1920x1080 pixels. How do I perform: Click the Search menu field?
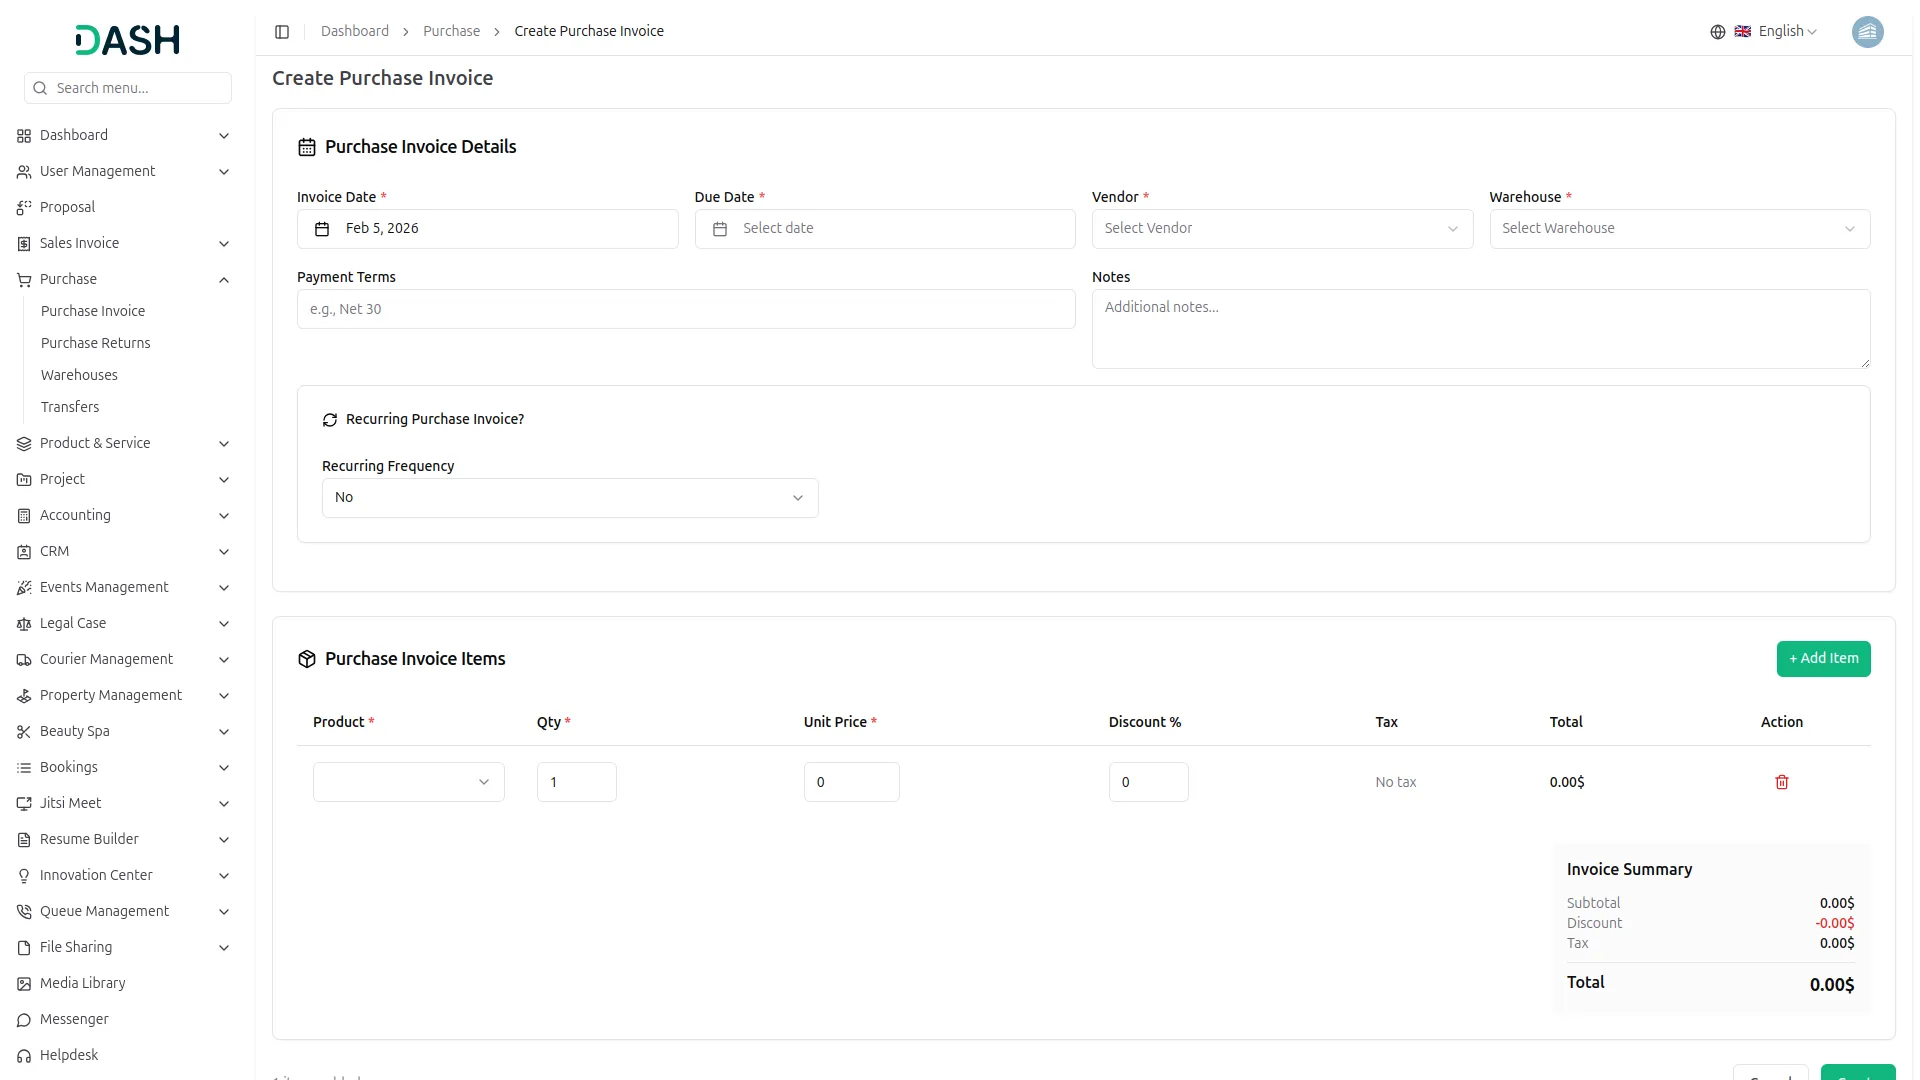(128, 88)
